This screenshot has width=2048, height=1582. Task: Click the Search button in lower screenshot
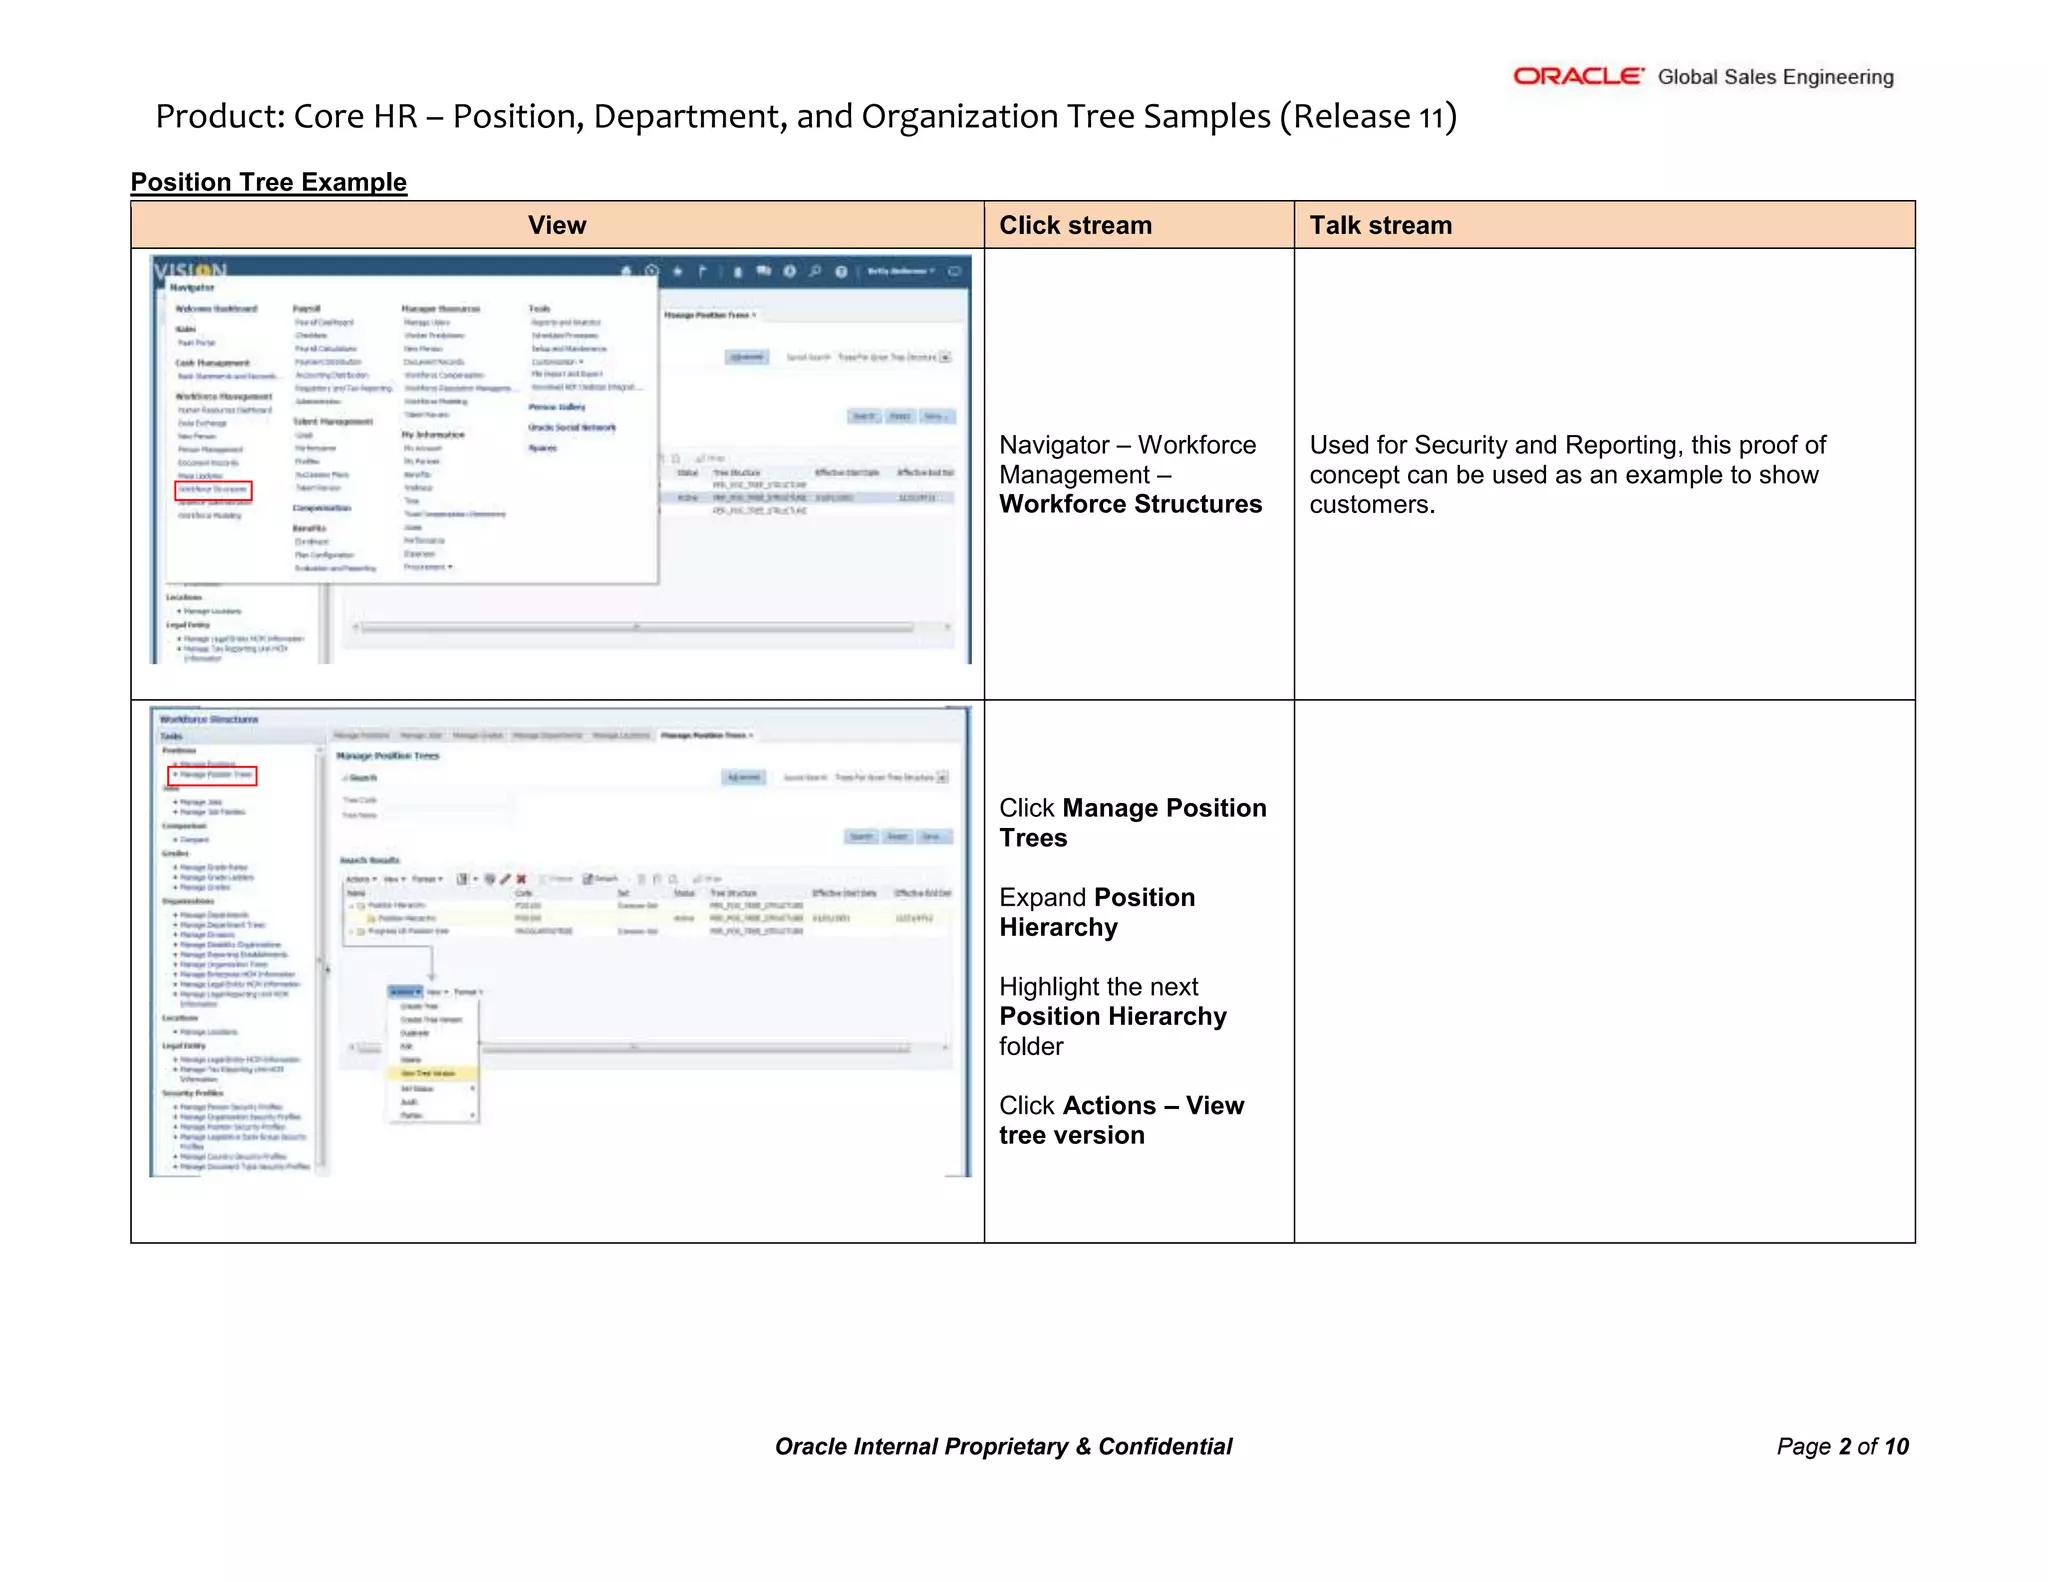(x=861, y=836)
